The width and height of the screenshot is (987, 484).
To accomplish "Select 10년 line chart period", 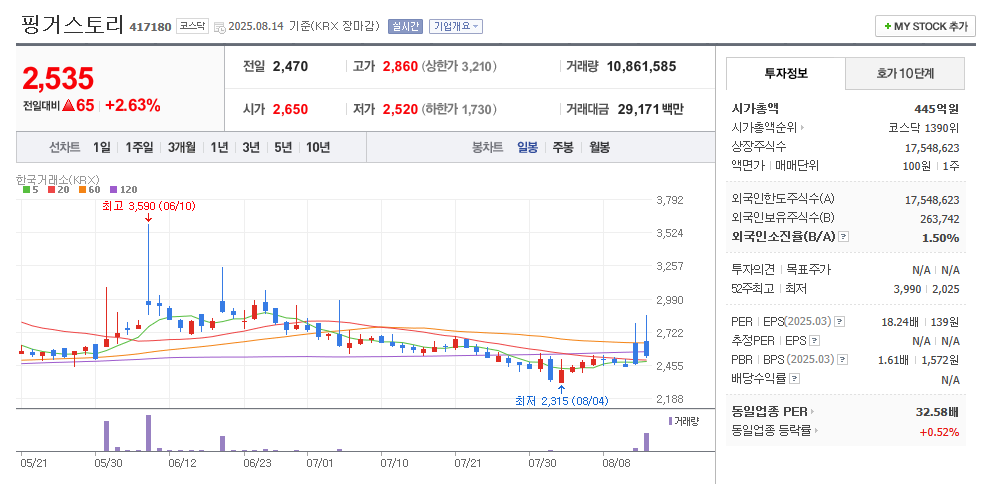I will tap(318, 147).
